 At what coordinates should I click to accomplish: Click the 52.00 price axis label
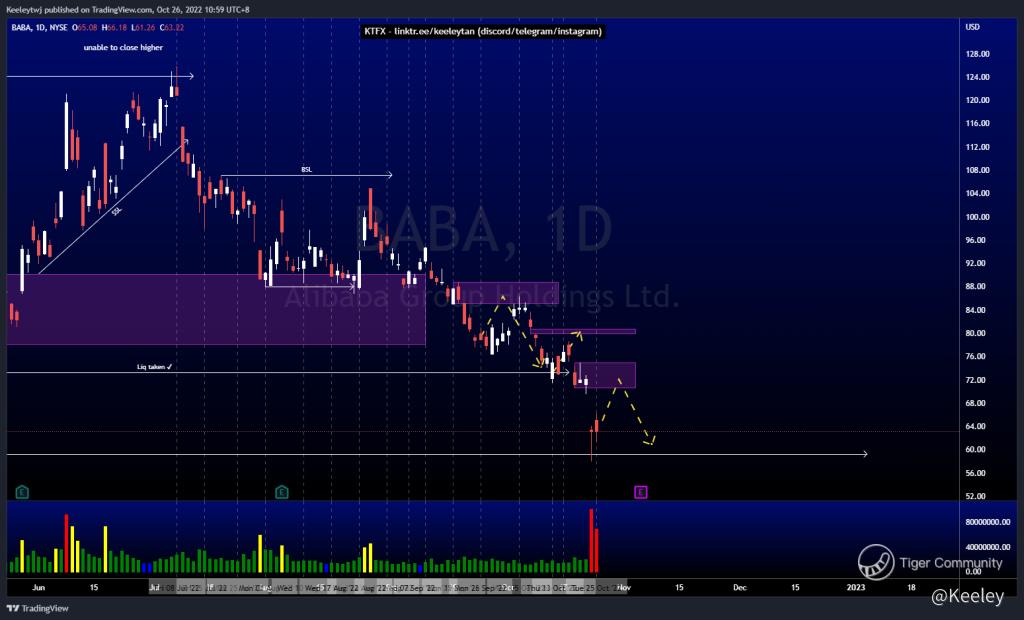(x=976, y=497)
